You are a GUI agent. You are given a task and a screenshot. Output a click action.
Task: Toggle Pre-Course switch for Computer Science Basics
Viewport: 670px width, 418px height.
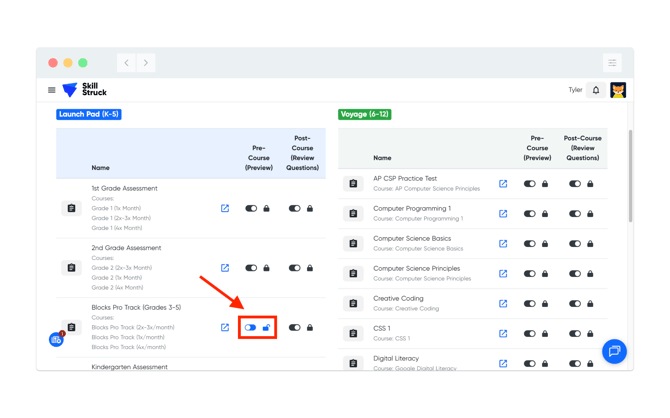pyautogui.click(x=529, y=244)
